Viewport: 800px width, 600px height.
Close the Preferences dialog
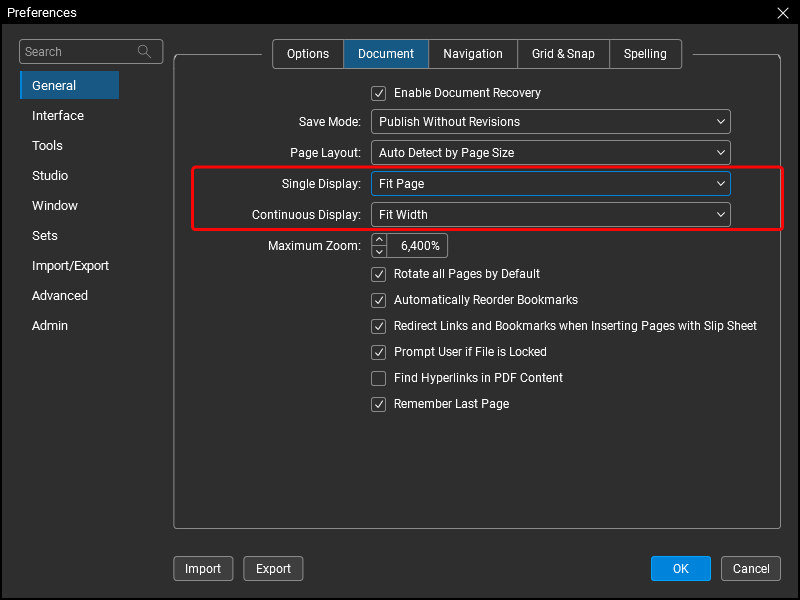click(x=783, y=13)
